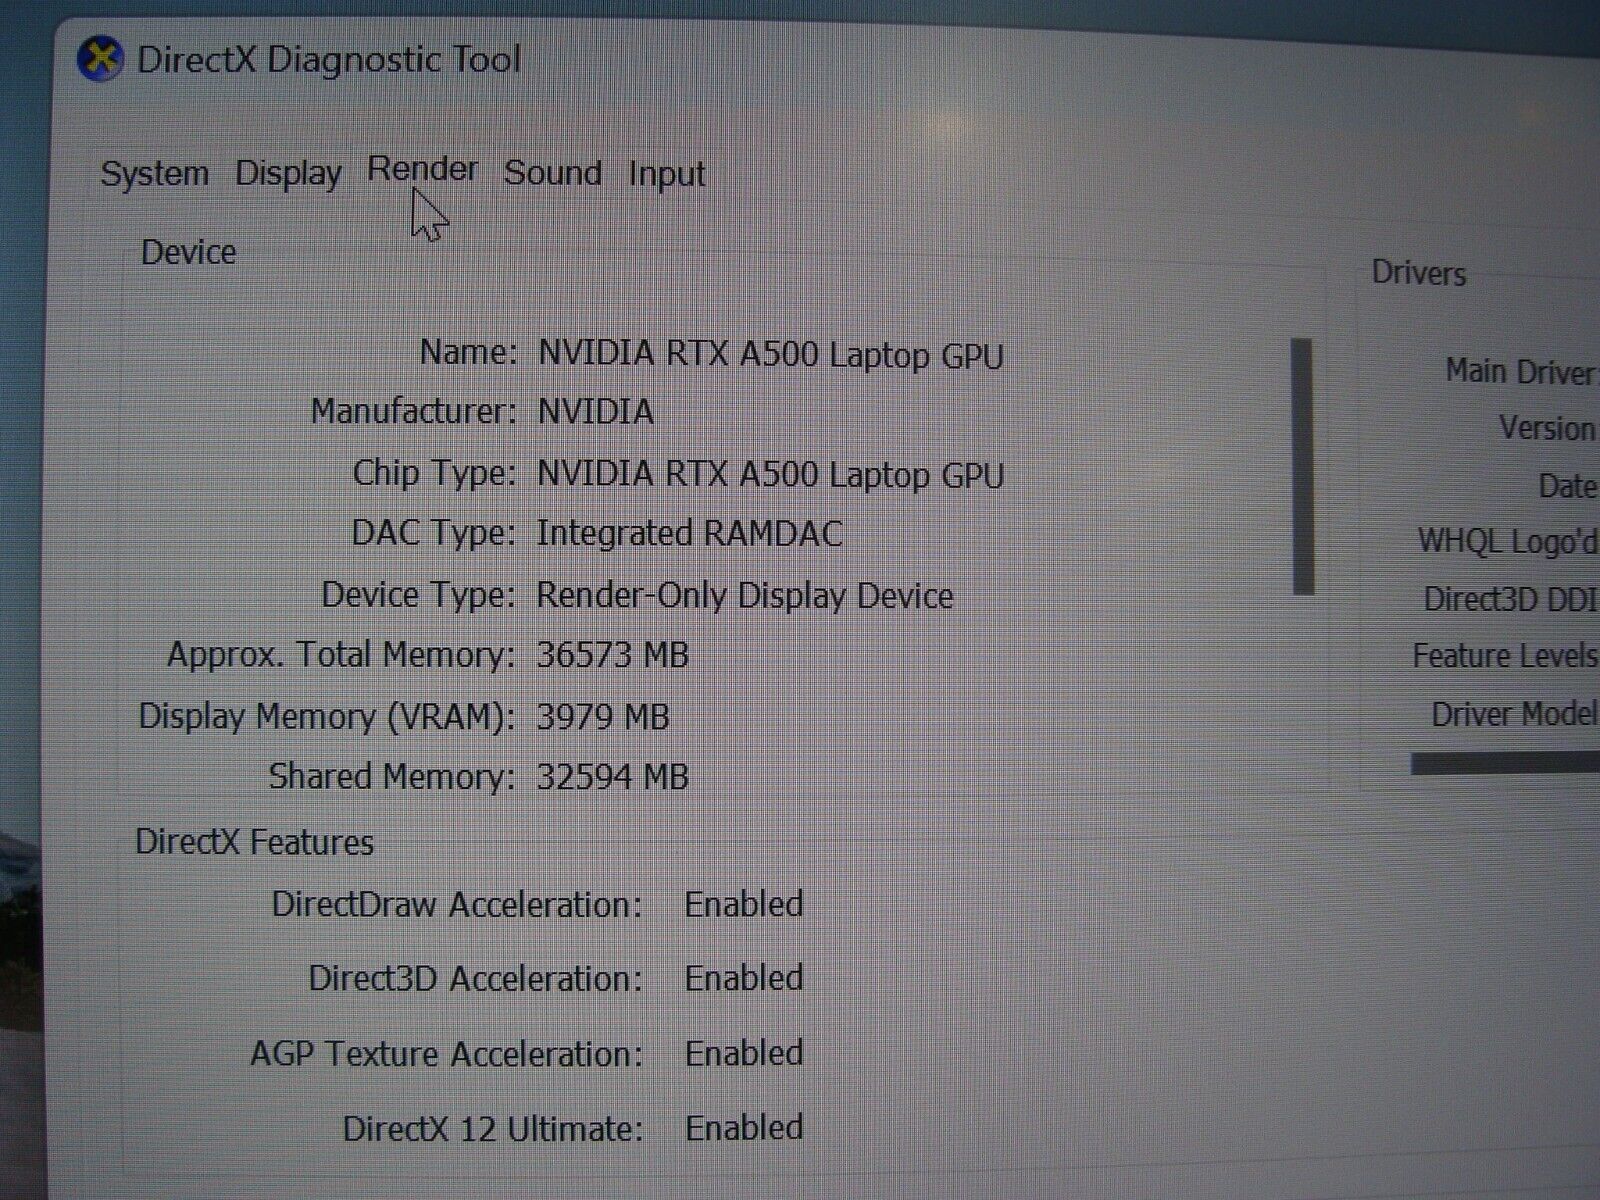
Task: Switch to the System tab
Action: (155, 174)
